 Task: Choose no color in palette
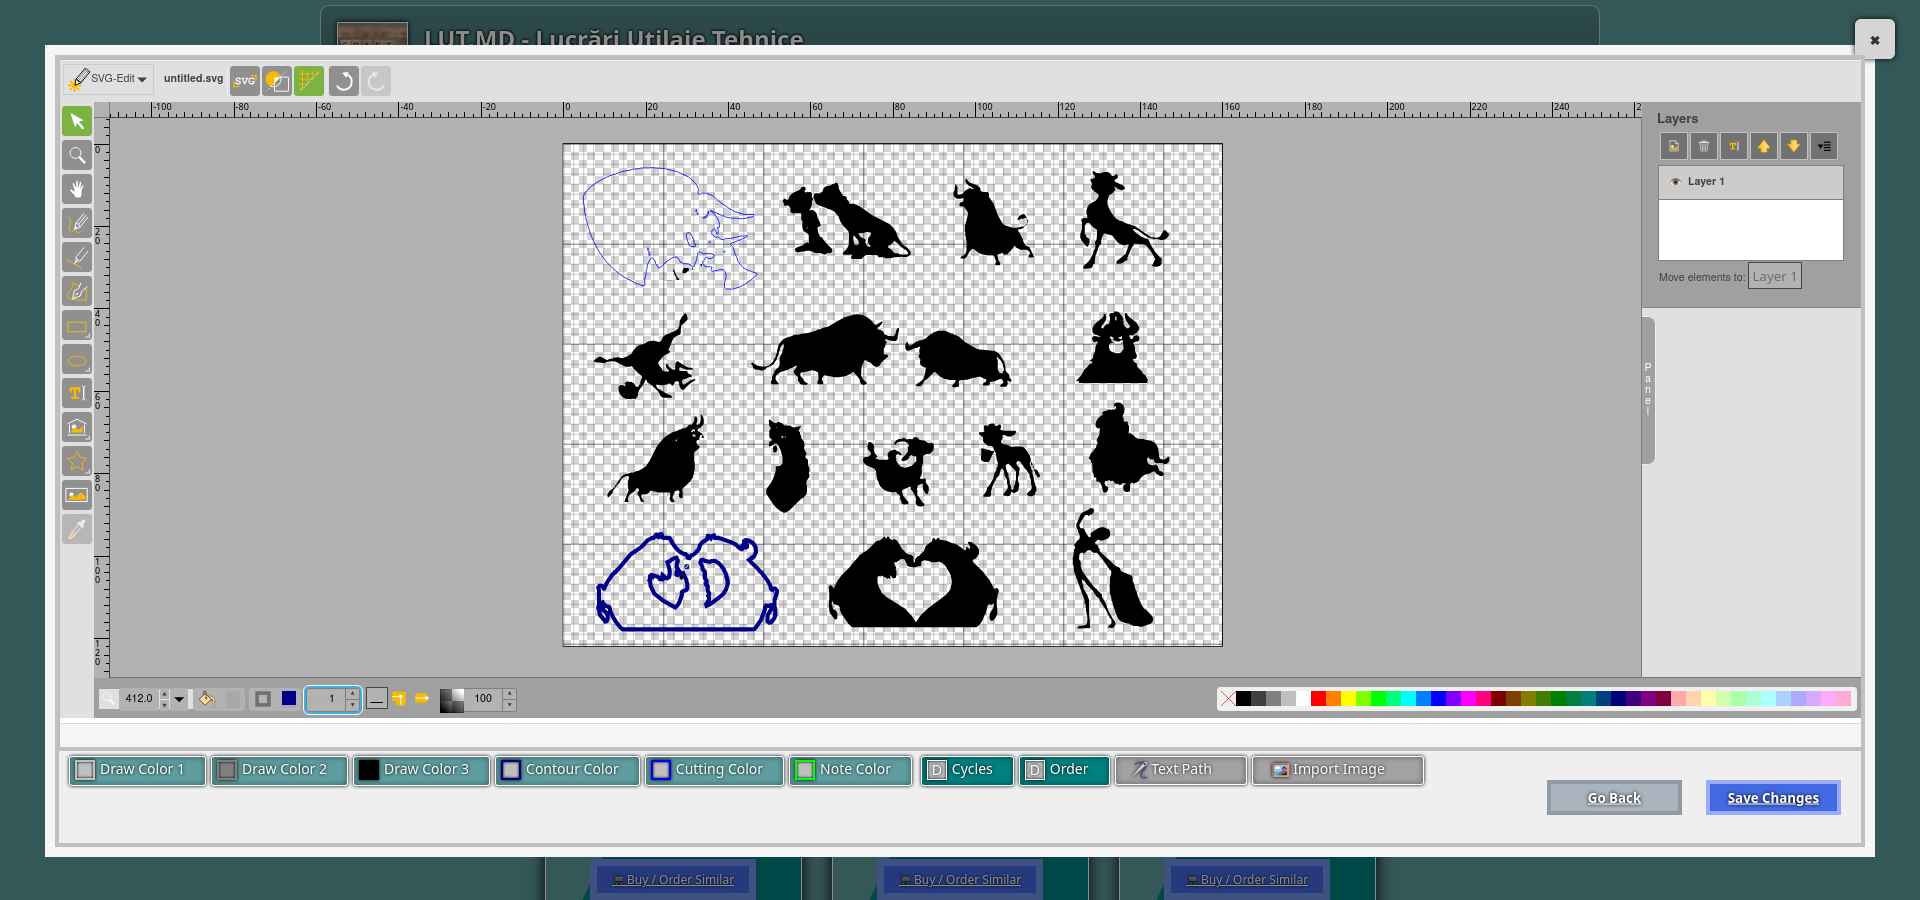[x=1228, y=698]
